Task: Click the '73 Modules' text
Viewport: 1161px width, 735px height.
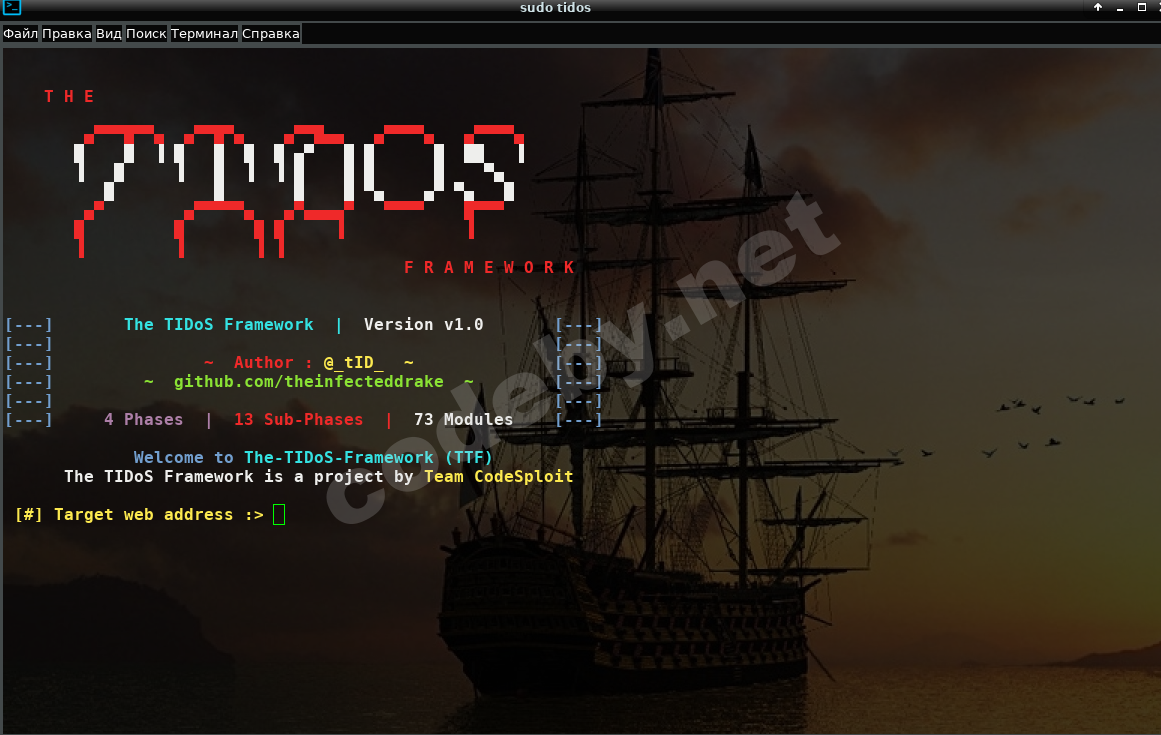Action: [464, 420]
